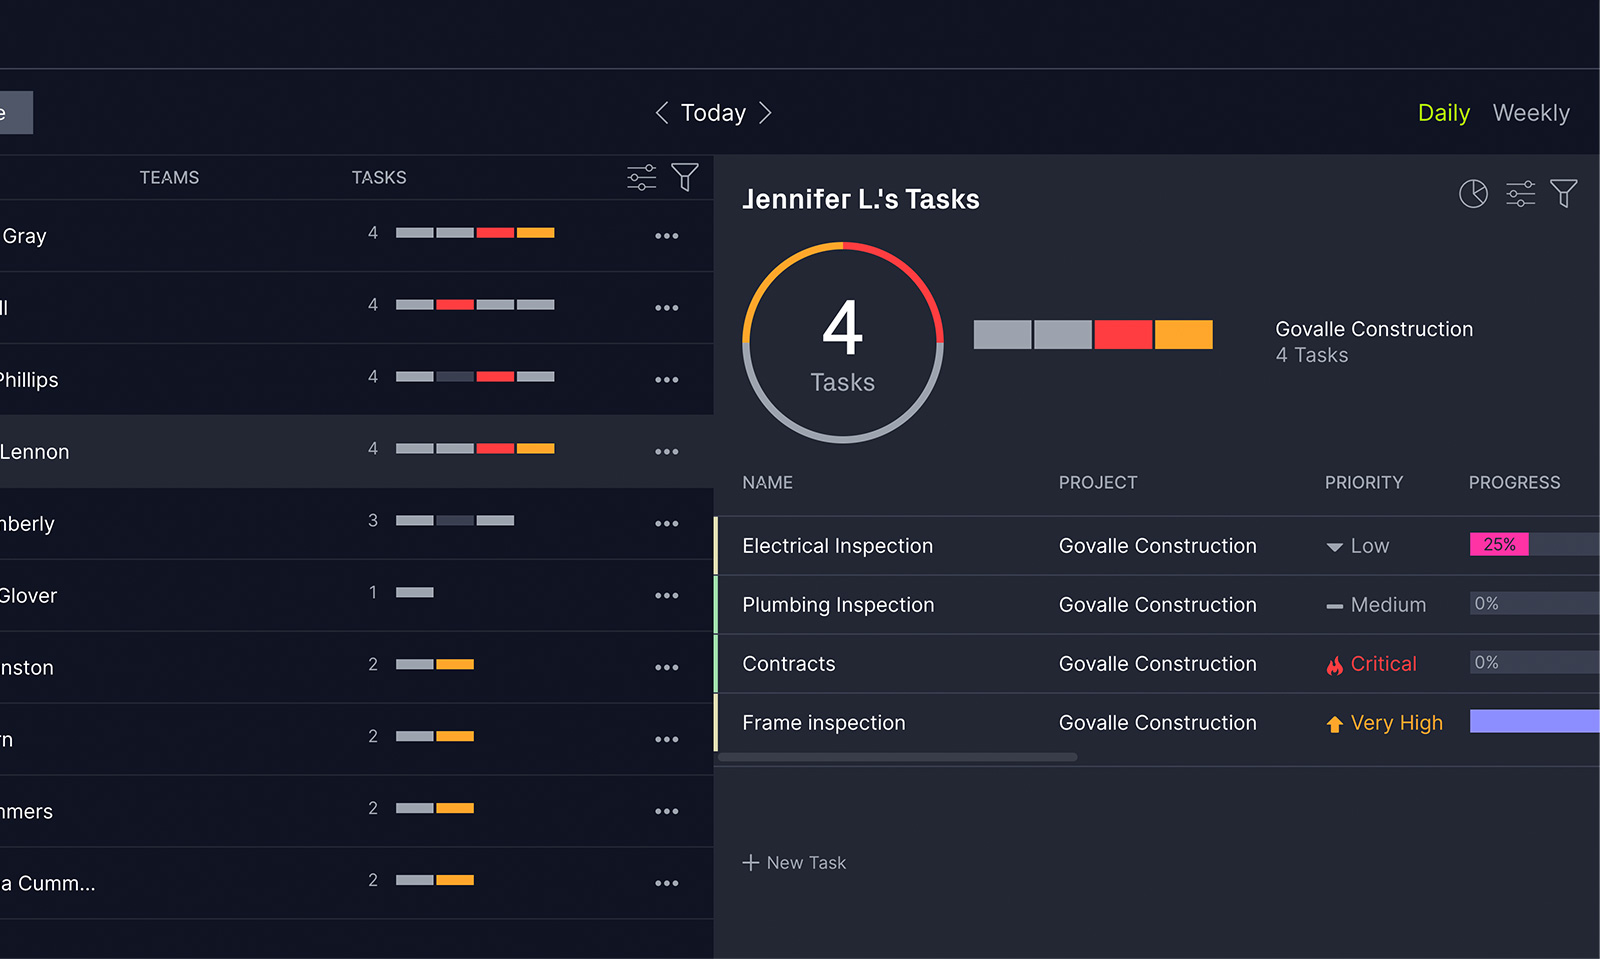Viewport: 1600px width, 959px height.
Task: Click the Very High priority arrow icon
Action: [x=1335, y=722]
